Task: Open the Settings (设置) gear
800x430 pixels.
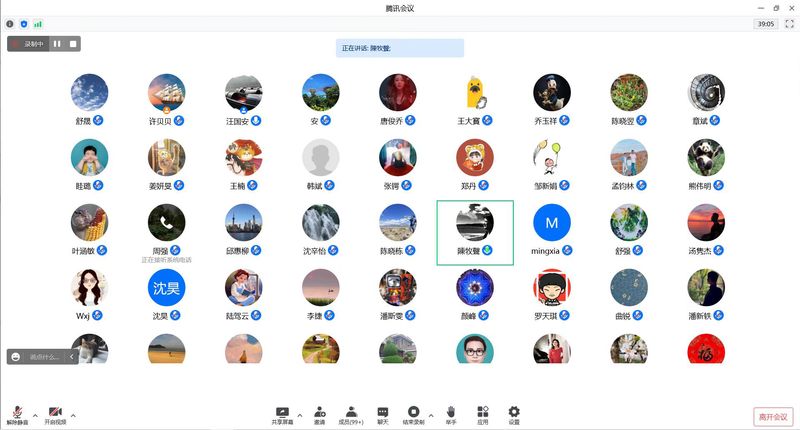Action: click(514, 412)
